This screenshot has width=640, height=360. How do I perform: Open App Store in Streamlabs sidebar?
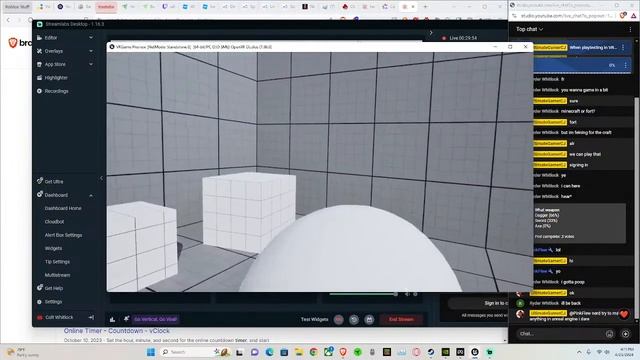point(55,64)
